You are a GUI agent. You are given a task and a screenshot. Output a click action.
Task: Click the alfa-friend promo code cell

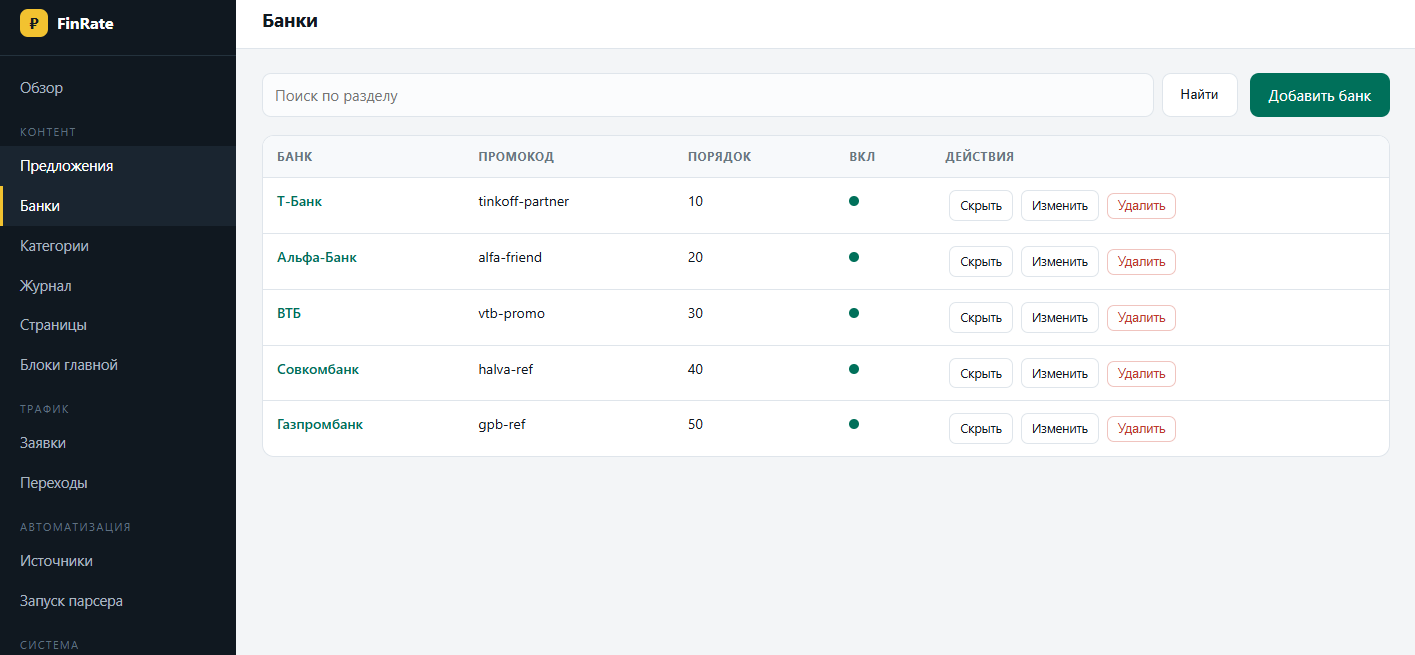pos(510,257)
